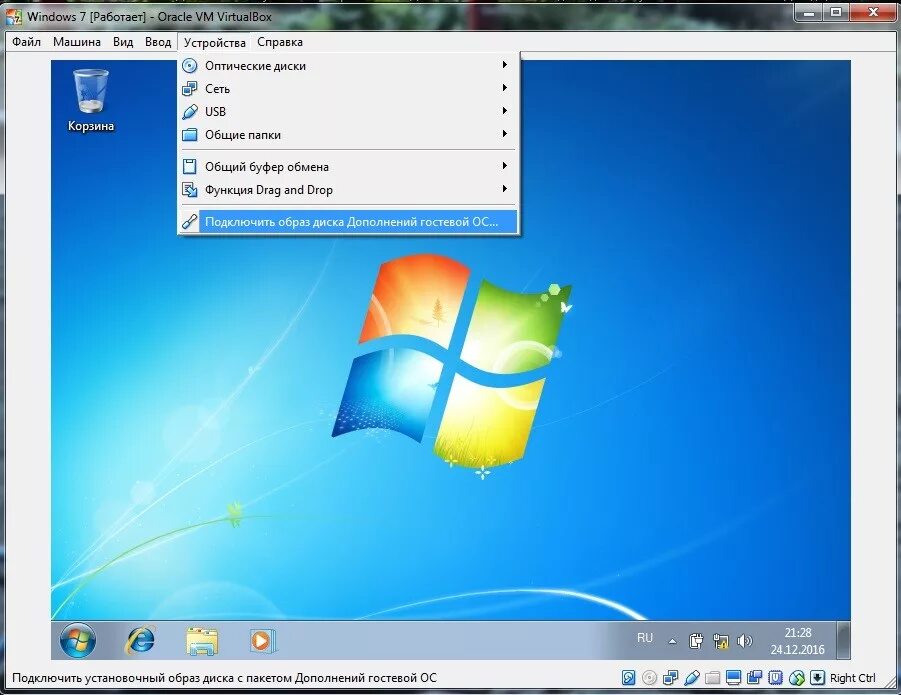
Task: Expand Общий буфер обмена submenu
Action: [349, 167]
